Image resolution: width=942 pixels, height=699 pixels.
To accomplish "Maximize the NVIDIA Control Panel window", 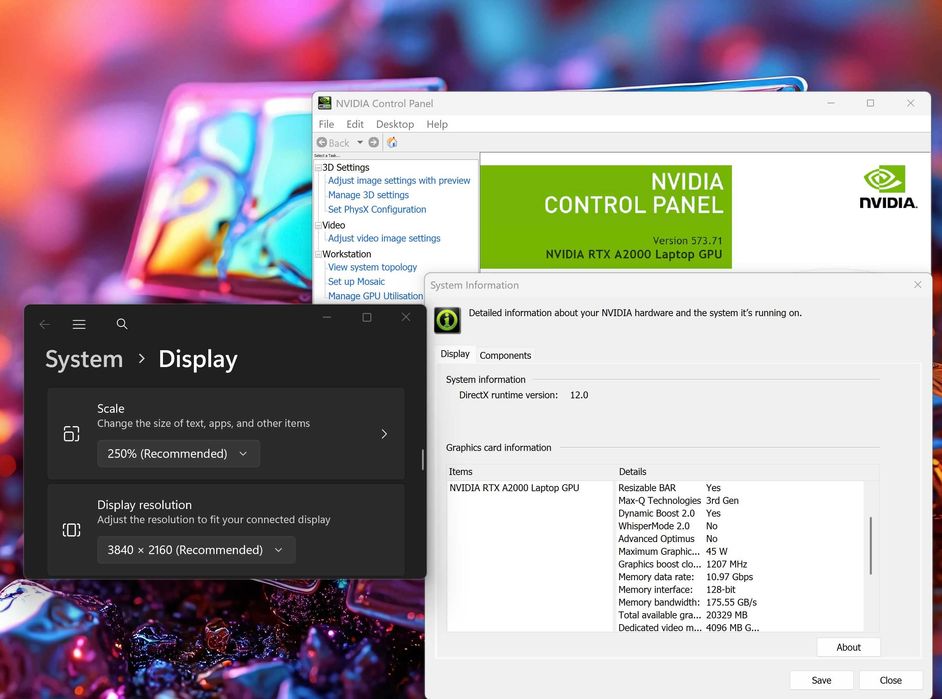I will pos(870,103).
